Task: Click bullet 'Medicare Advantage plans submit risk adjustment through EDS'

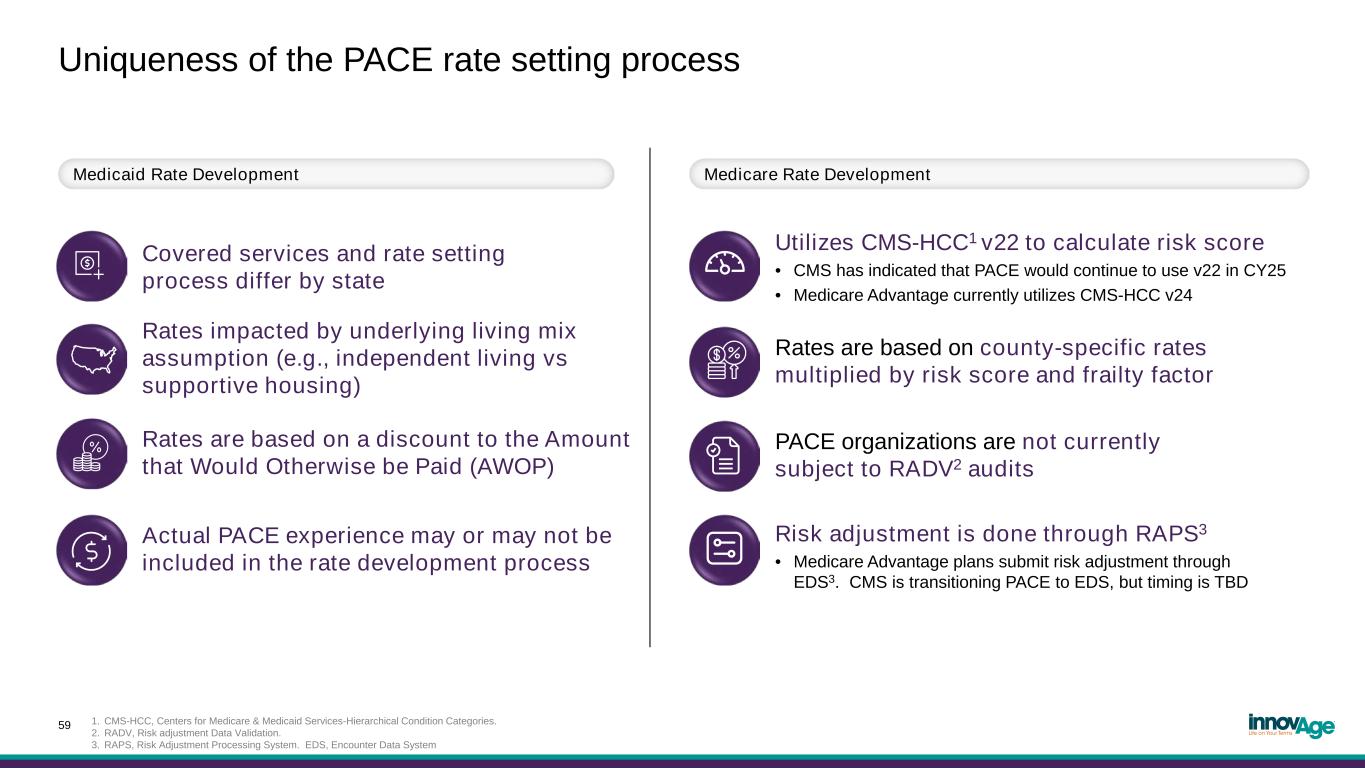Action: 1012,572
